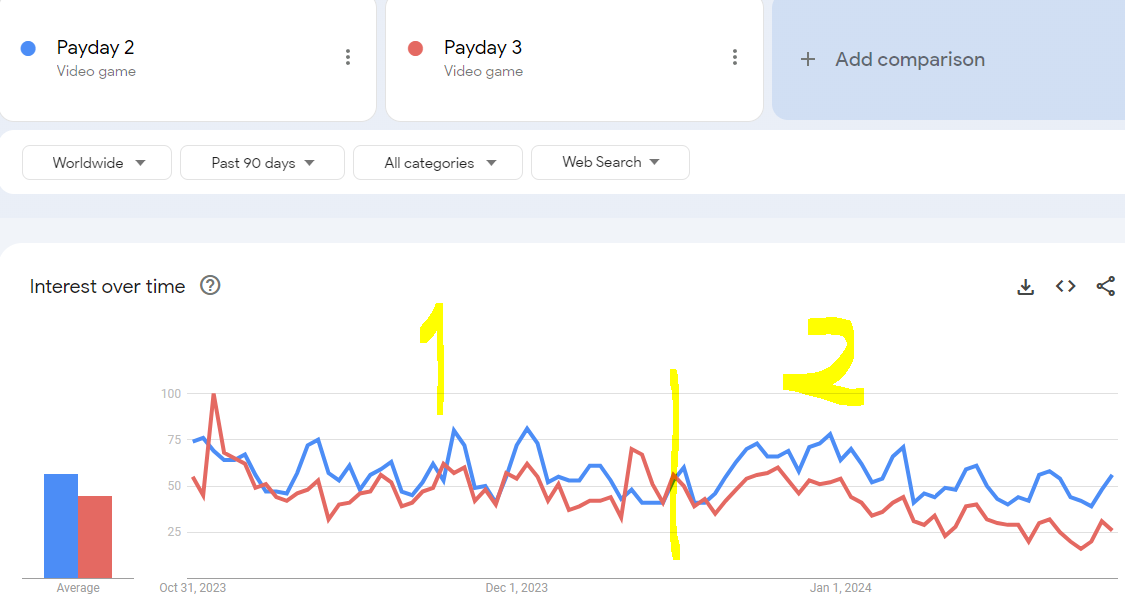
Task: Click the 50 y-axis label
Action: click(174, 486)
